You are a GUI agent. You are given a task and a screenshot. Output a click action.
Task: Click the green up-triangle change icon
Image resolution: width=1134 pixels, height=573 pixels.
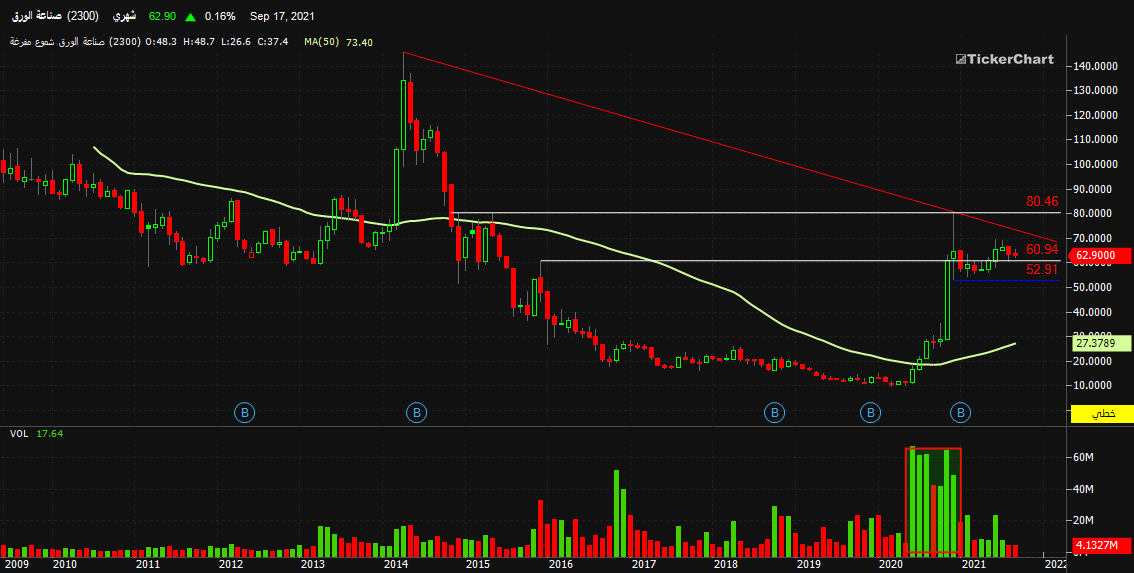191,16
